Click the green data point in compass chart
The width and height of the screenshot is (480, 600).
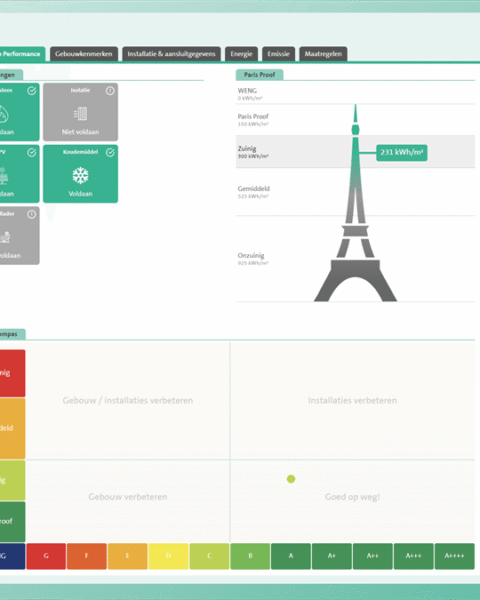tap(291, 479)
